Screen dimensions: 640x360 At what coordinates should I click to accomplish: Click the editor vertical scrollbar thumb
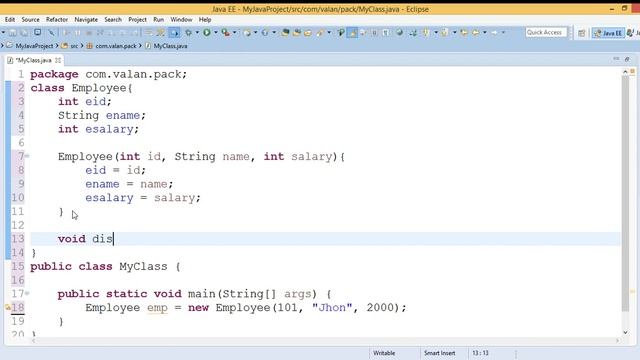tap(625, 194)
